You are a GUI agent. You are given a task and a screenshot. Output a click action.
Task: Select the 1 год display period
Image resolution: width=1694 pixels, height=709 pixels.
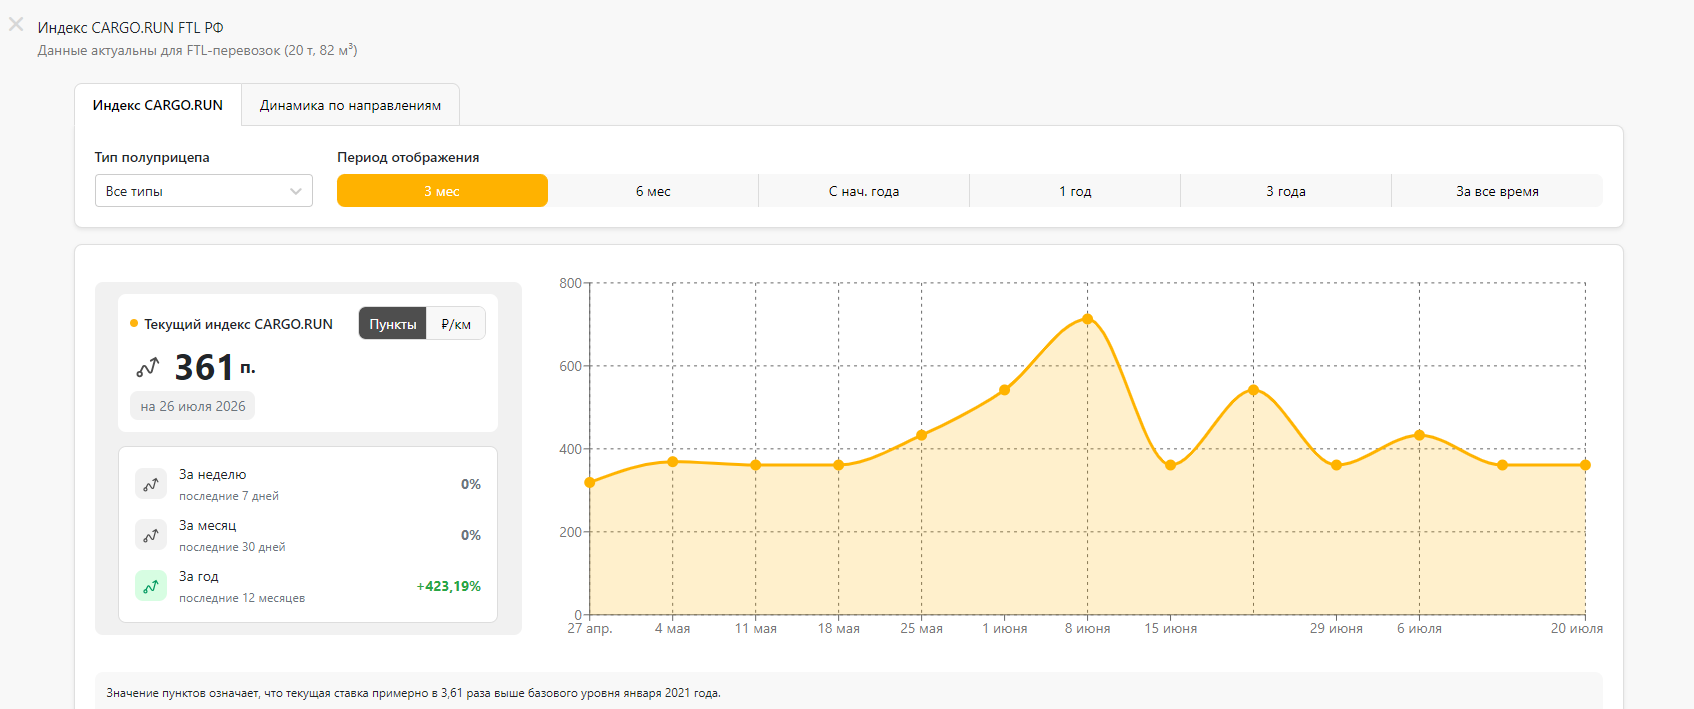(x=1075, y=191)
